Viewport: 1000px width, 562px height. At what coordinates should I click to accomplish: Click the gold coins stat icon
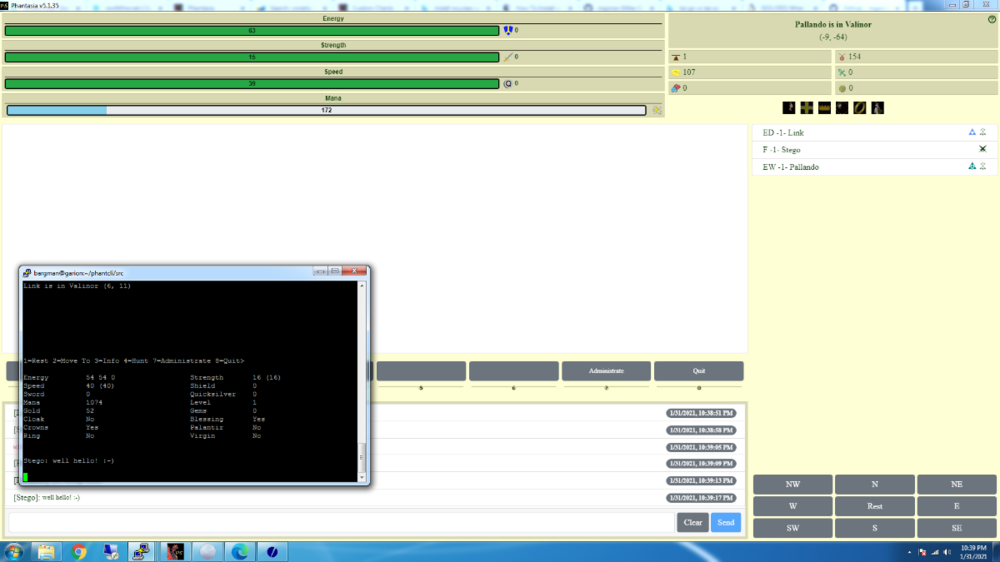674,72
